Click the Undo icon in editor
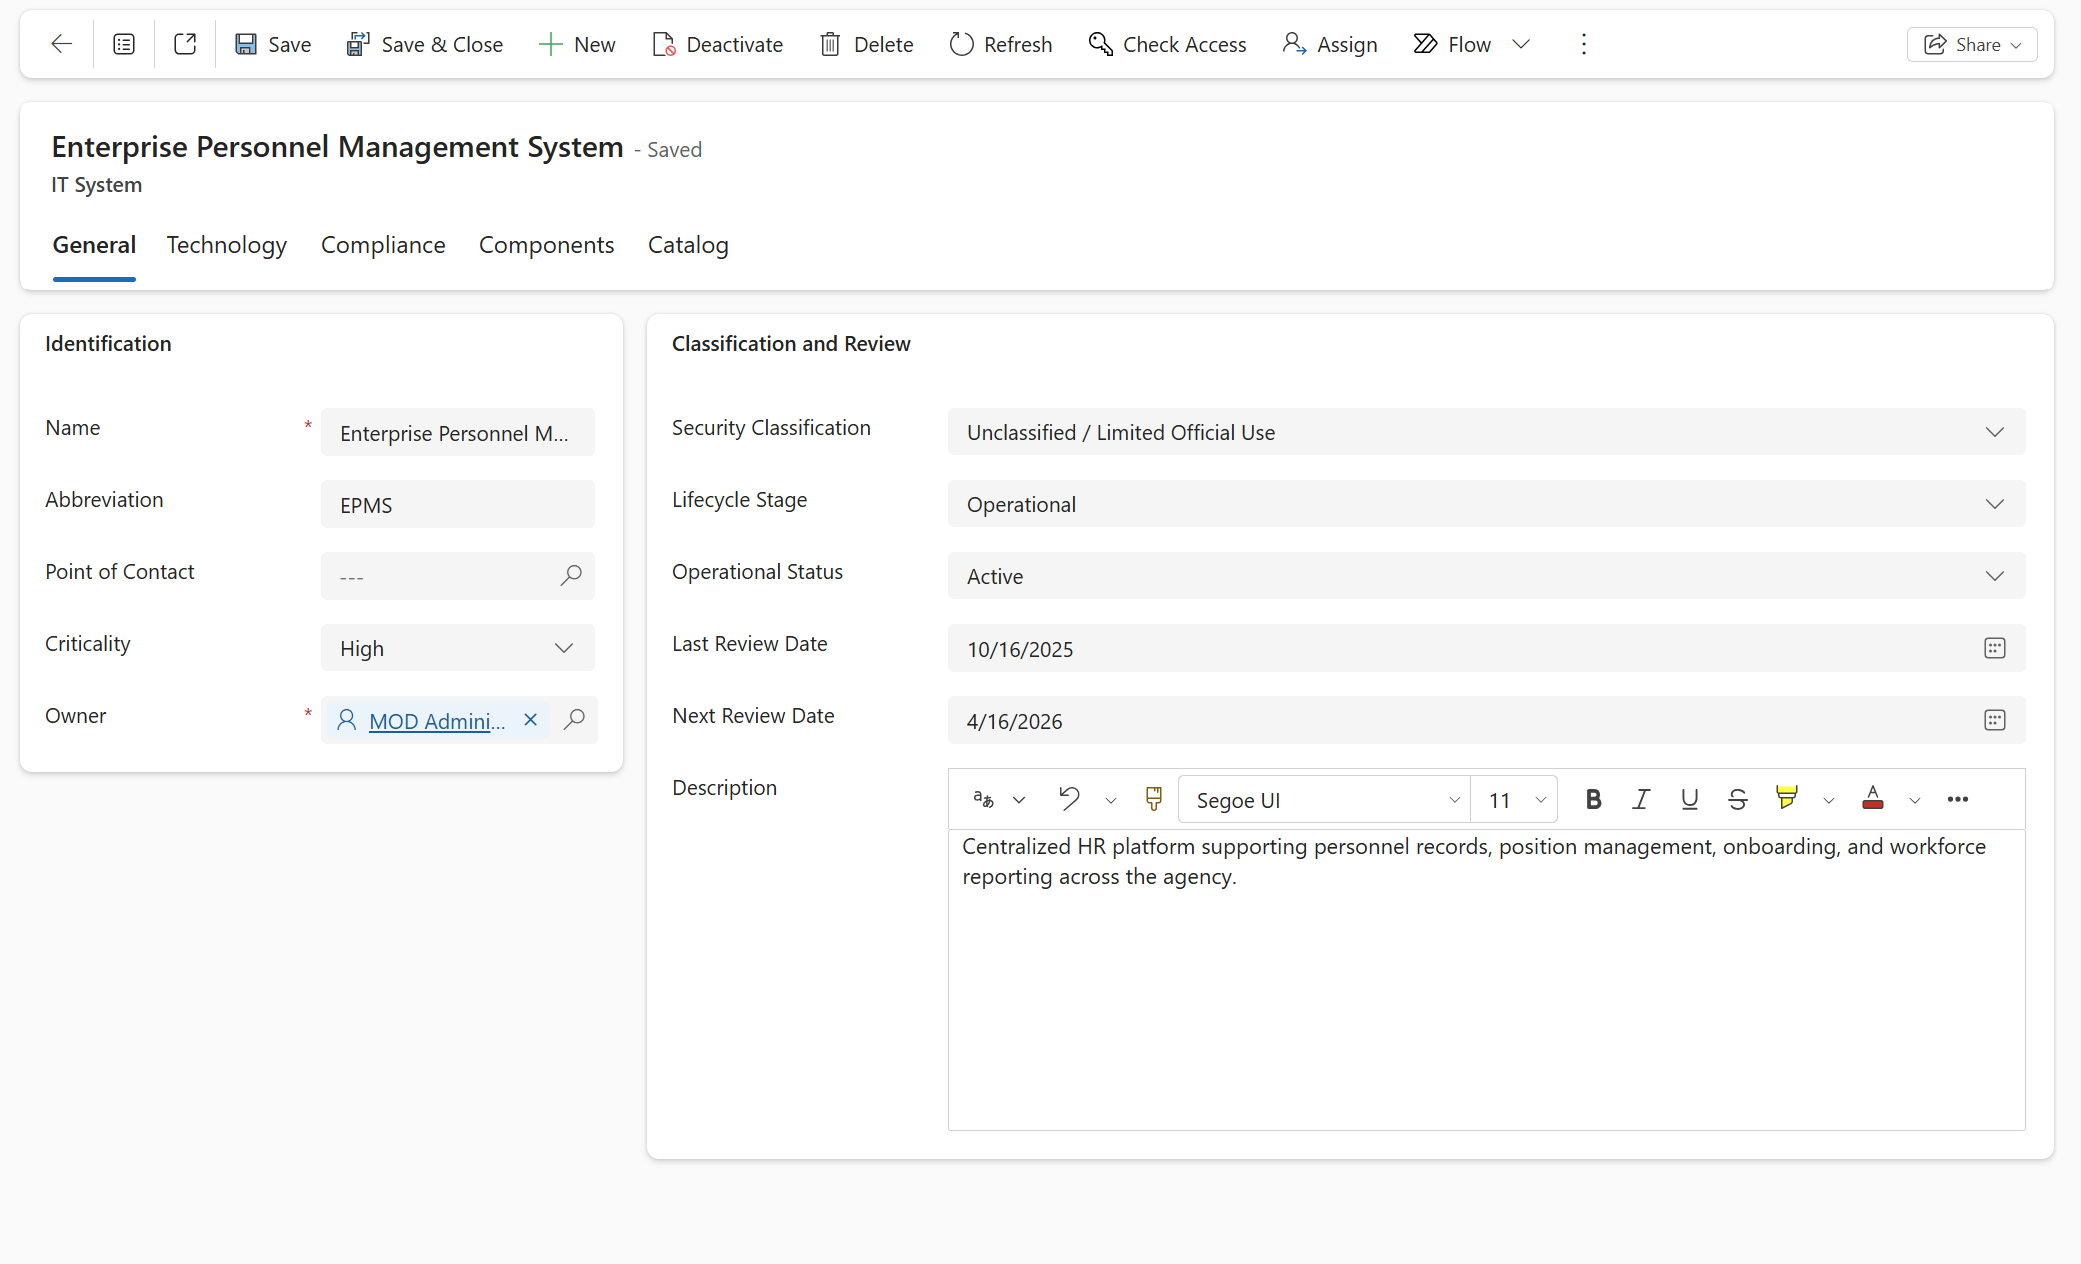Screen dimensions: 2081x1264 [1069, 799]
